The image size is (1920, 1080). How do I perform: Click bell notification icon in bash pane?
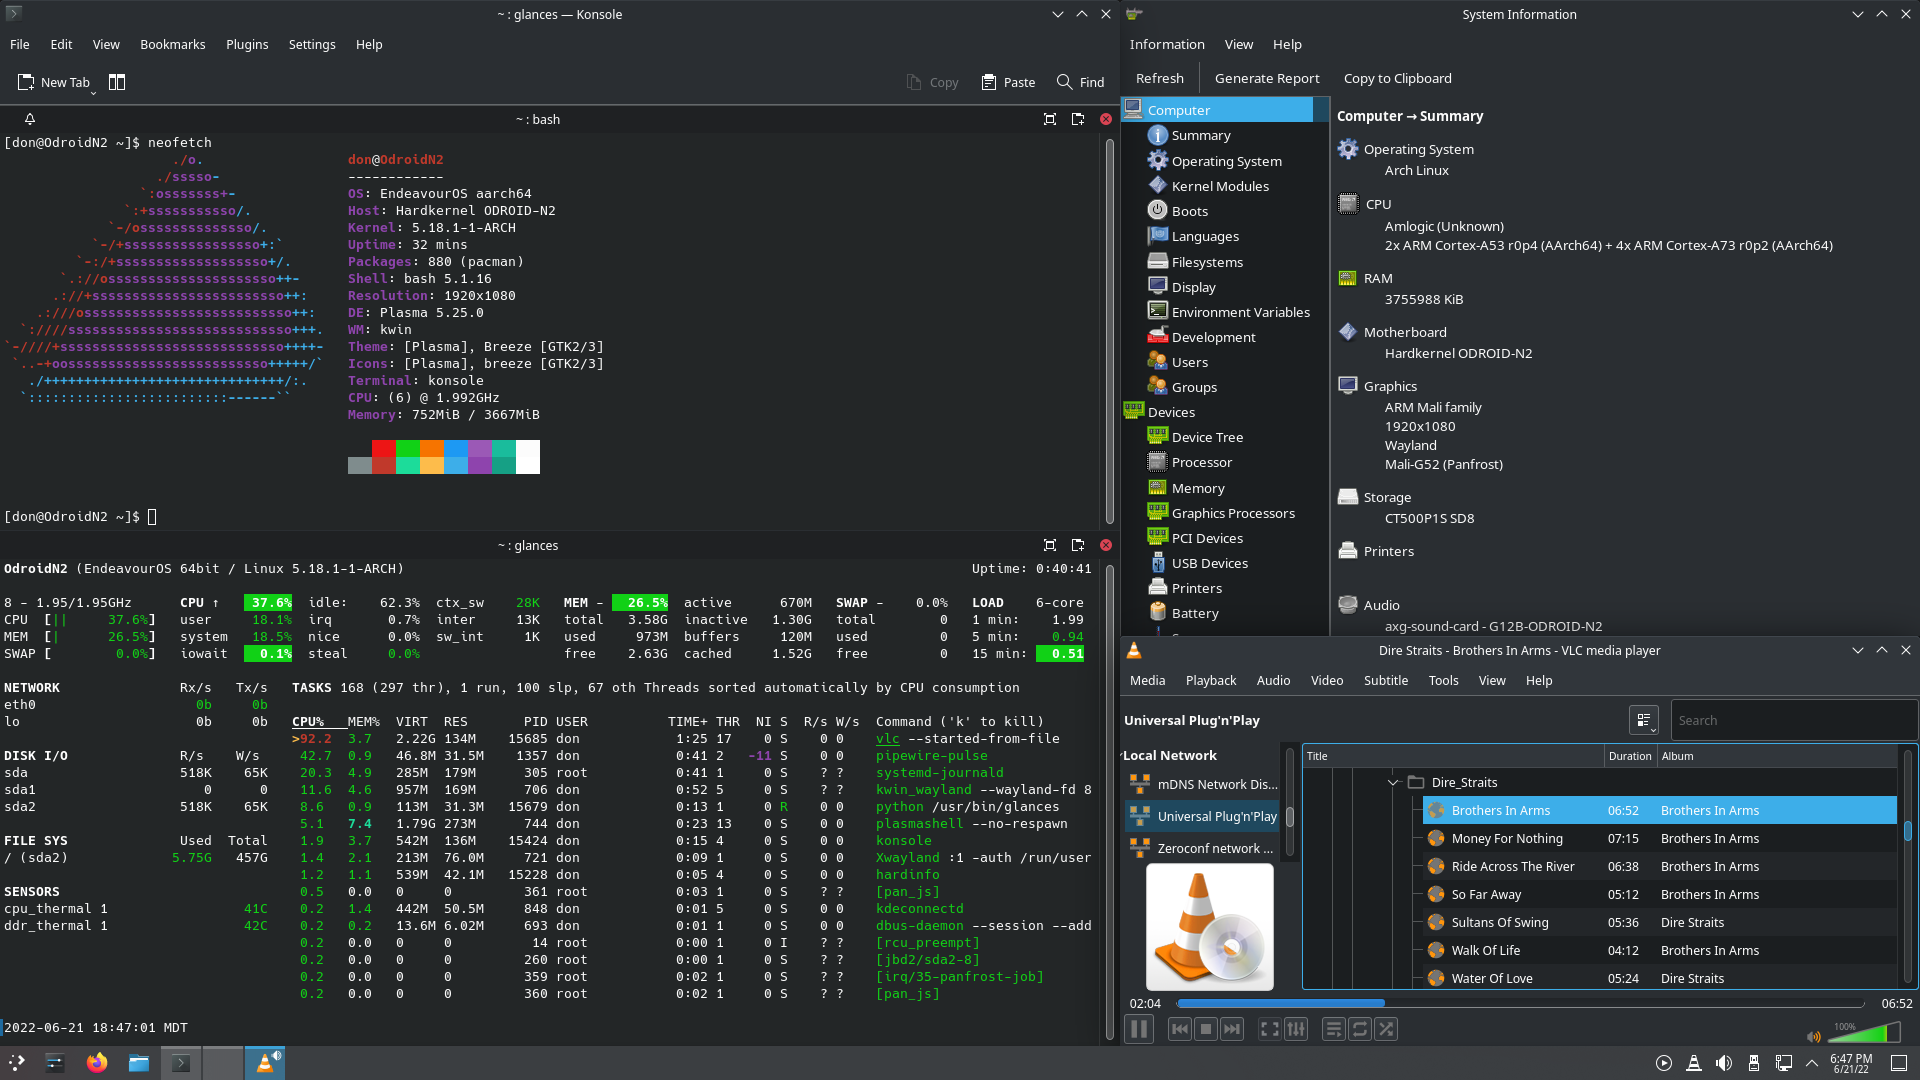click(x=30, y=119)
